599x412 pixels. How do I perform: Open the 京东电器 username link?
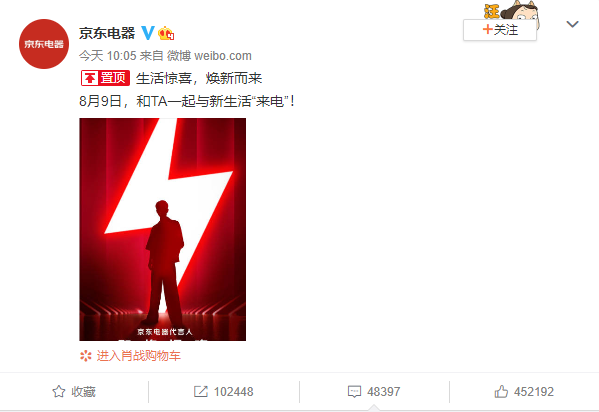[x=107, y=33]
